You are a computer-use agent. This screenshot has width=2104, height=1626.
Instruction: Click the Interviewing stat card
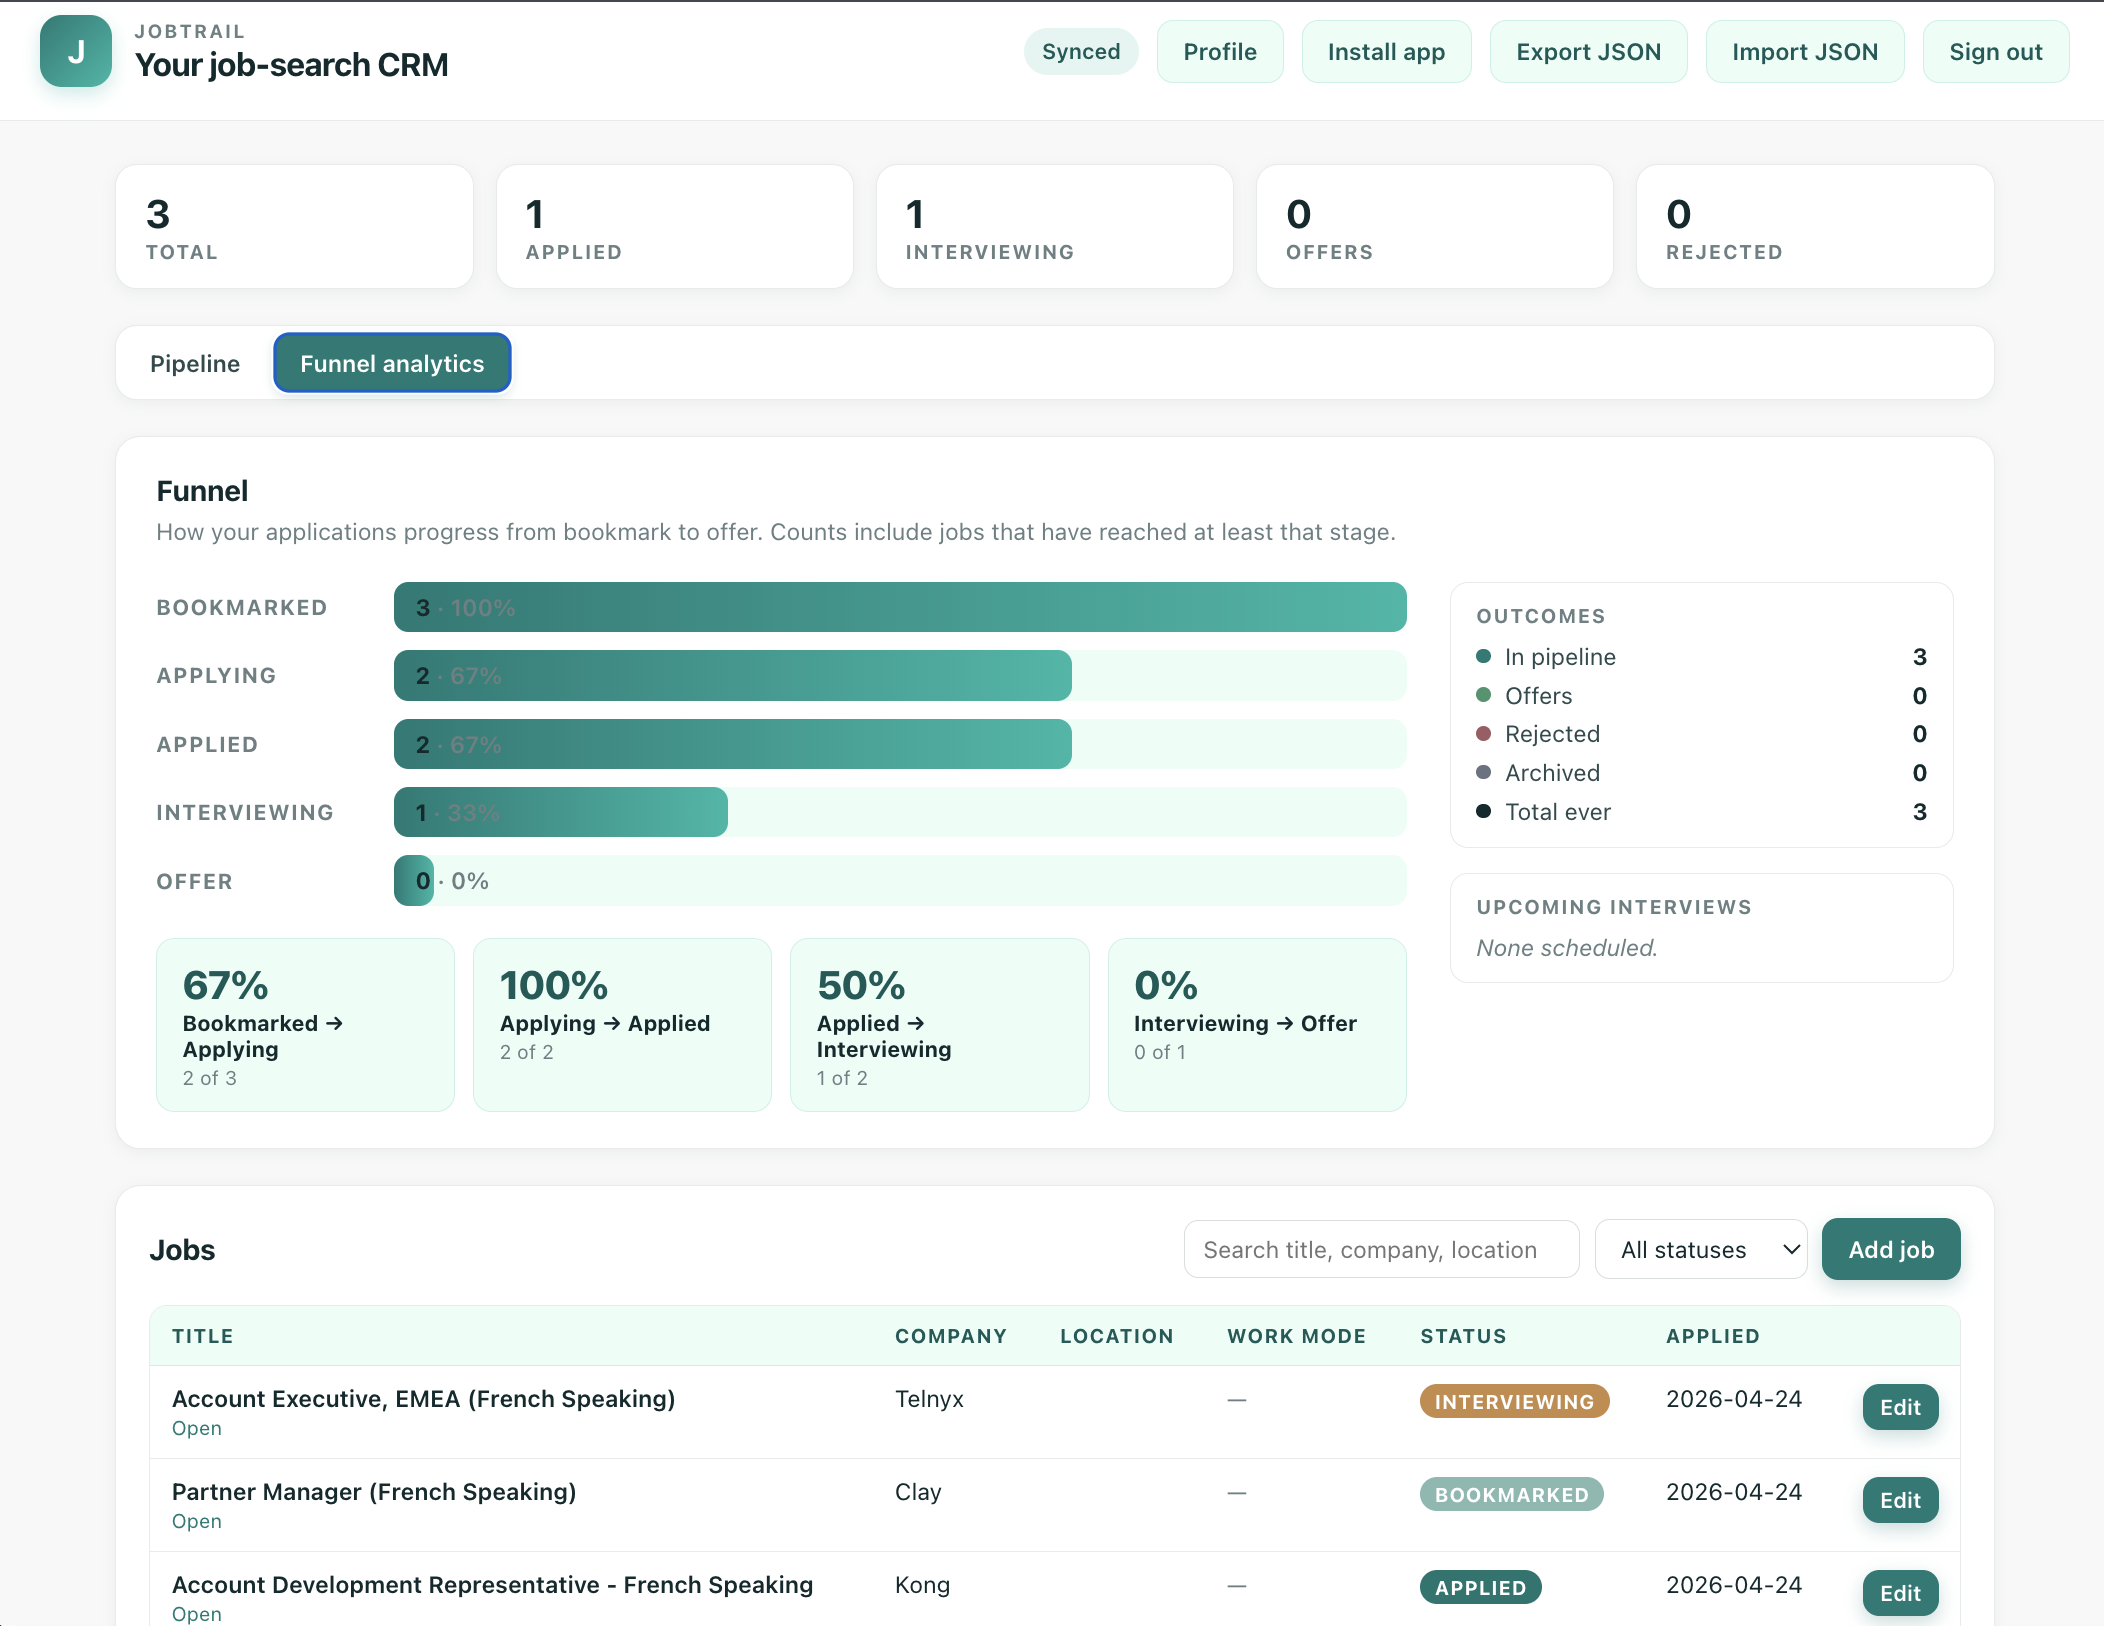tap(1054, 227)
